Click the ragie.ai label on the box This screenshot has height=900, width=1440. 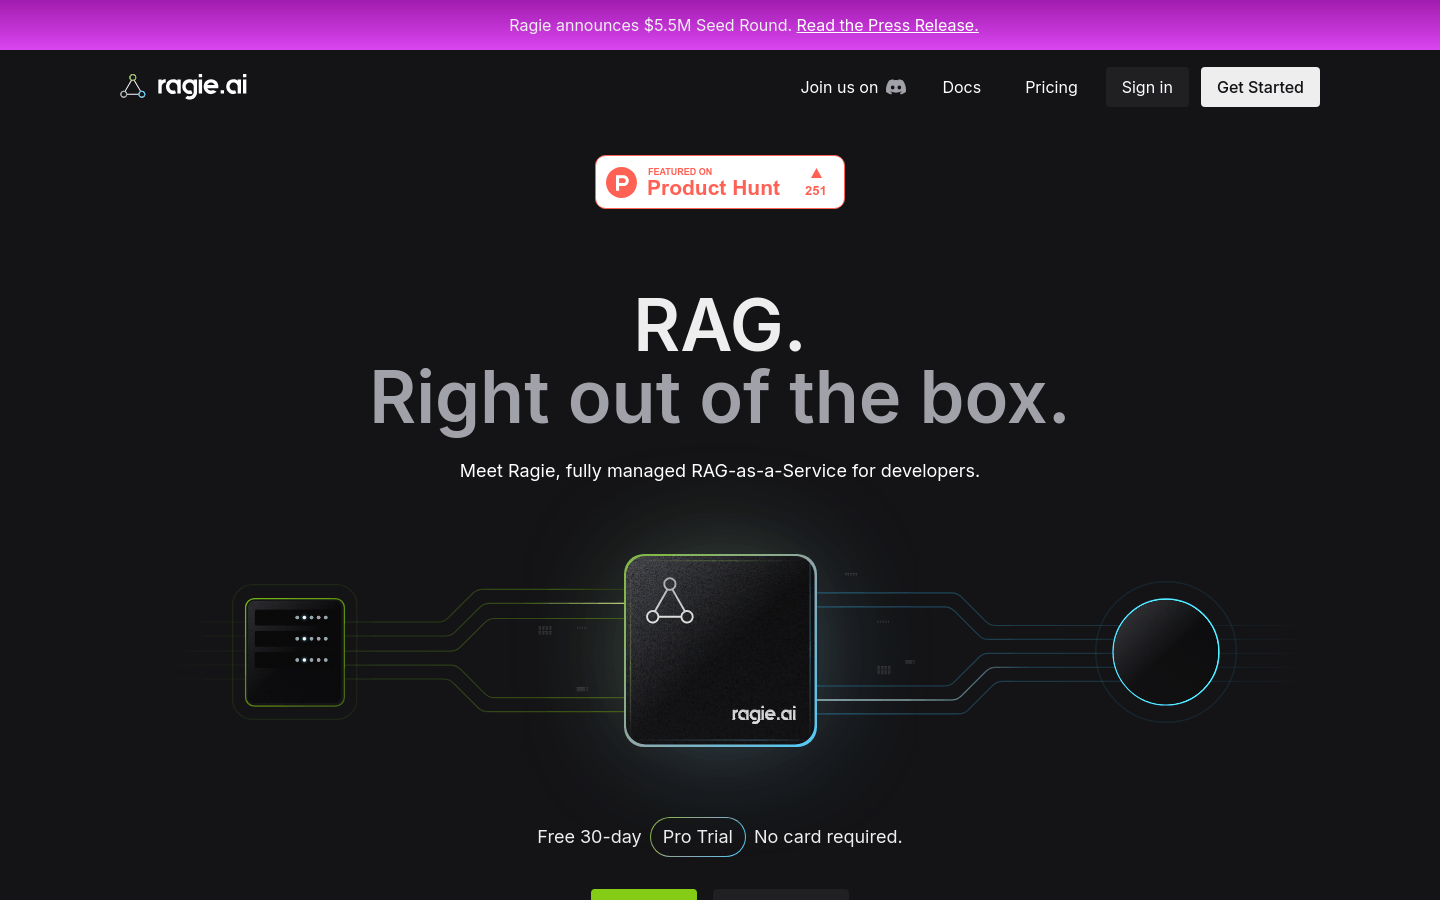[764, 714]
